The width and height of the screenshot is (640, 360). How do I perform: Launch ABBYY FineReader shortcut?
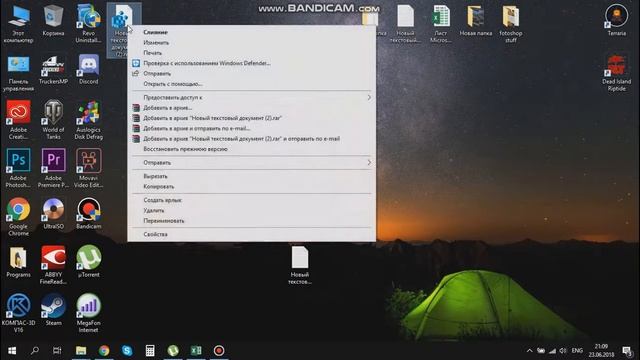53,264
